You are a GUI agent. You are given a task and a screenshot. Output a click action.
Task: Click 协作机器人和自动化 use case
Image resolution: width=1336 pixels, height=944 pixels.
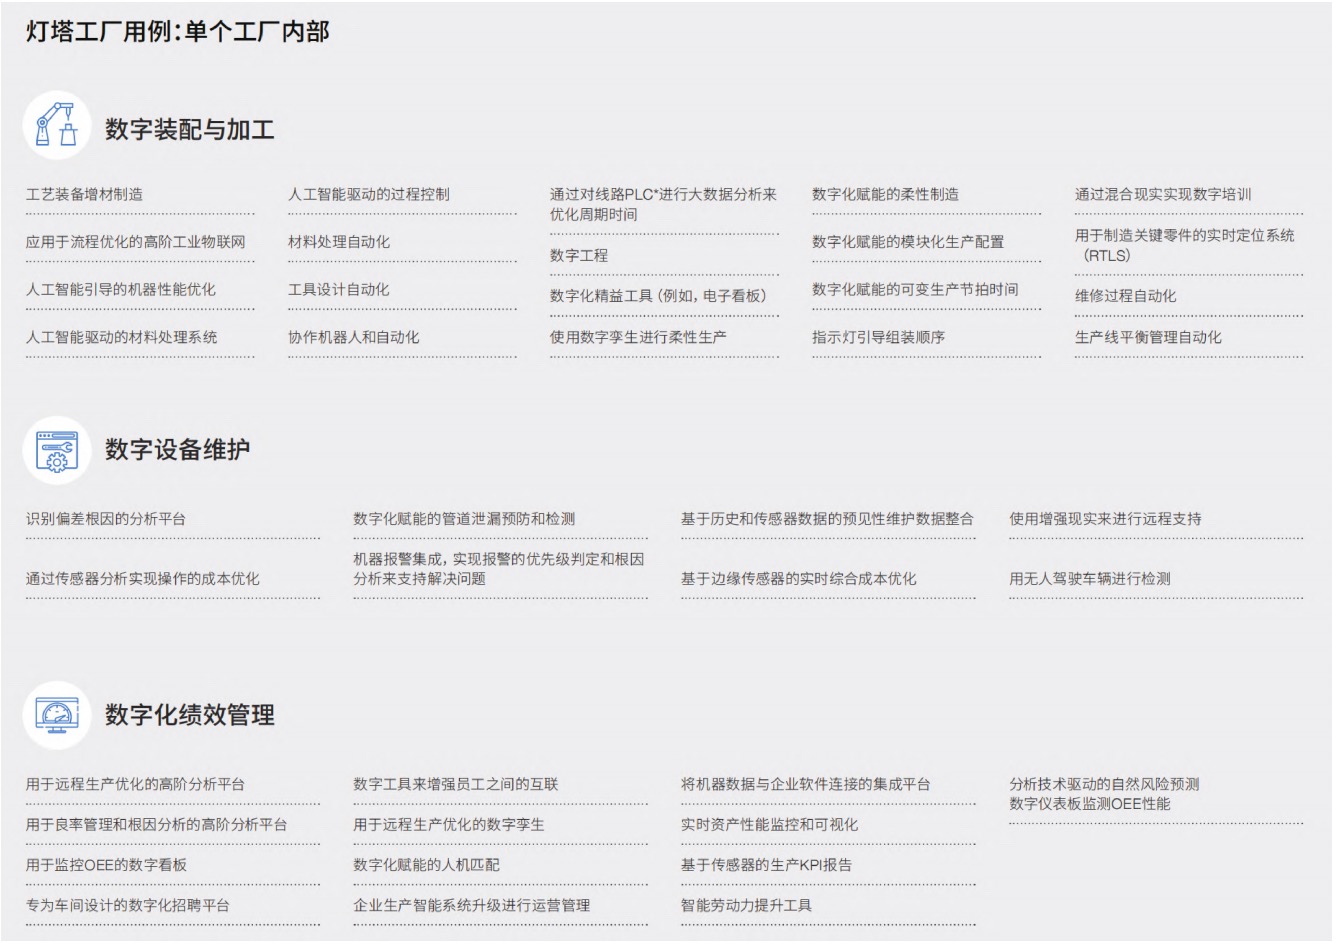[x=353, y=337]
